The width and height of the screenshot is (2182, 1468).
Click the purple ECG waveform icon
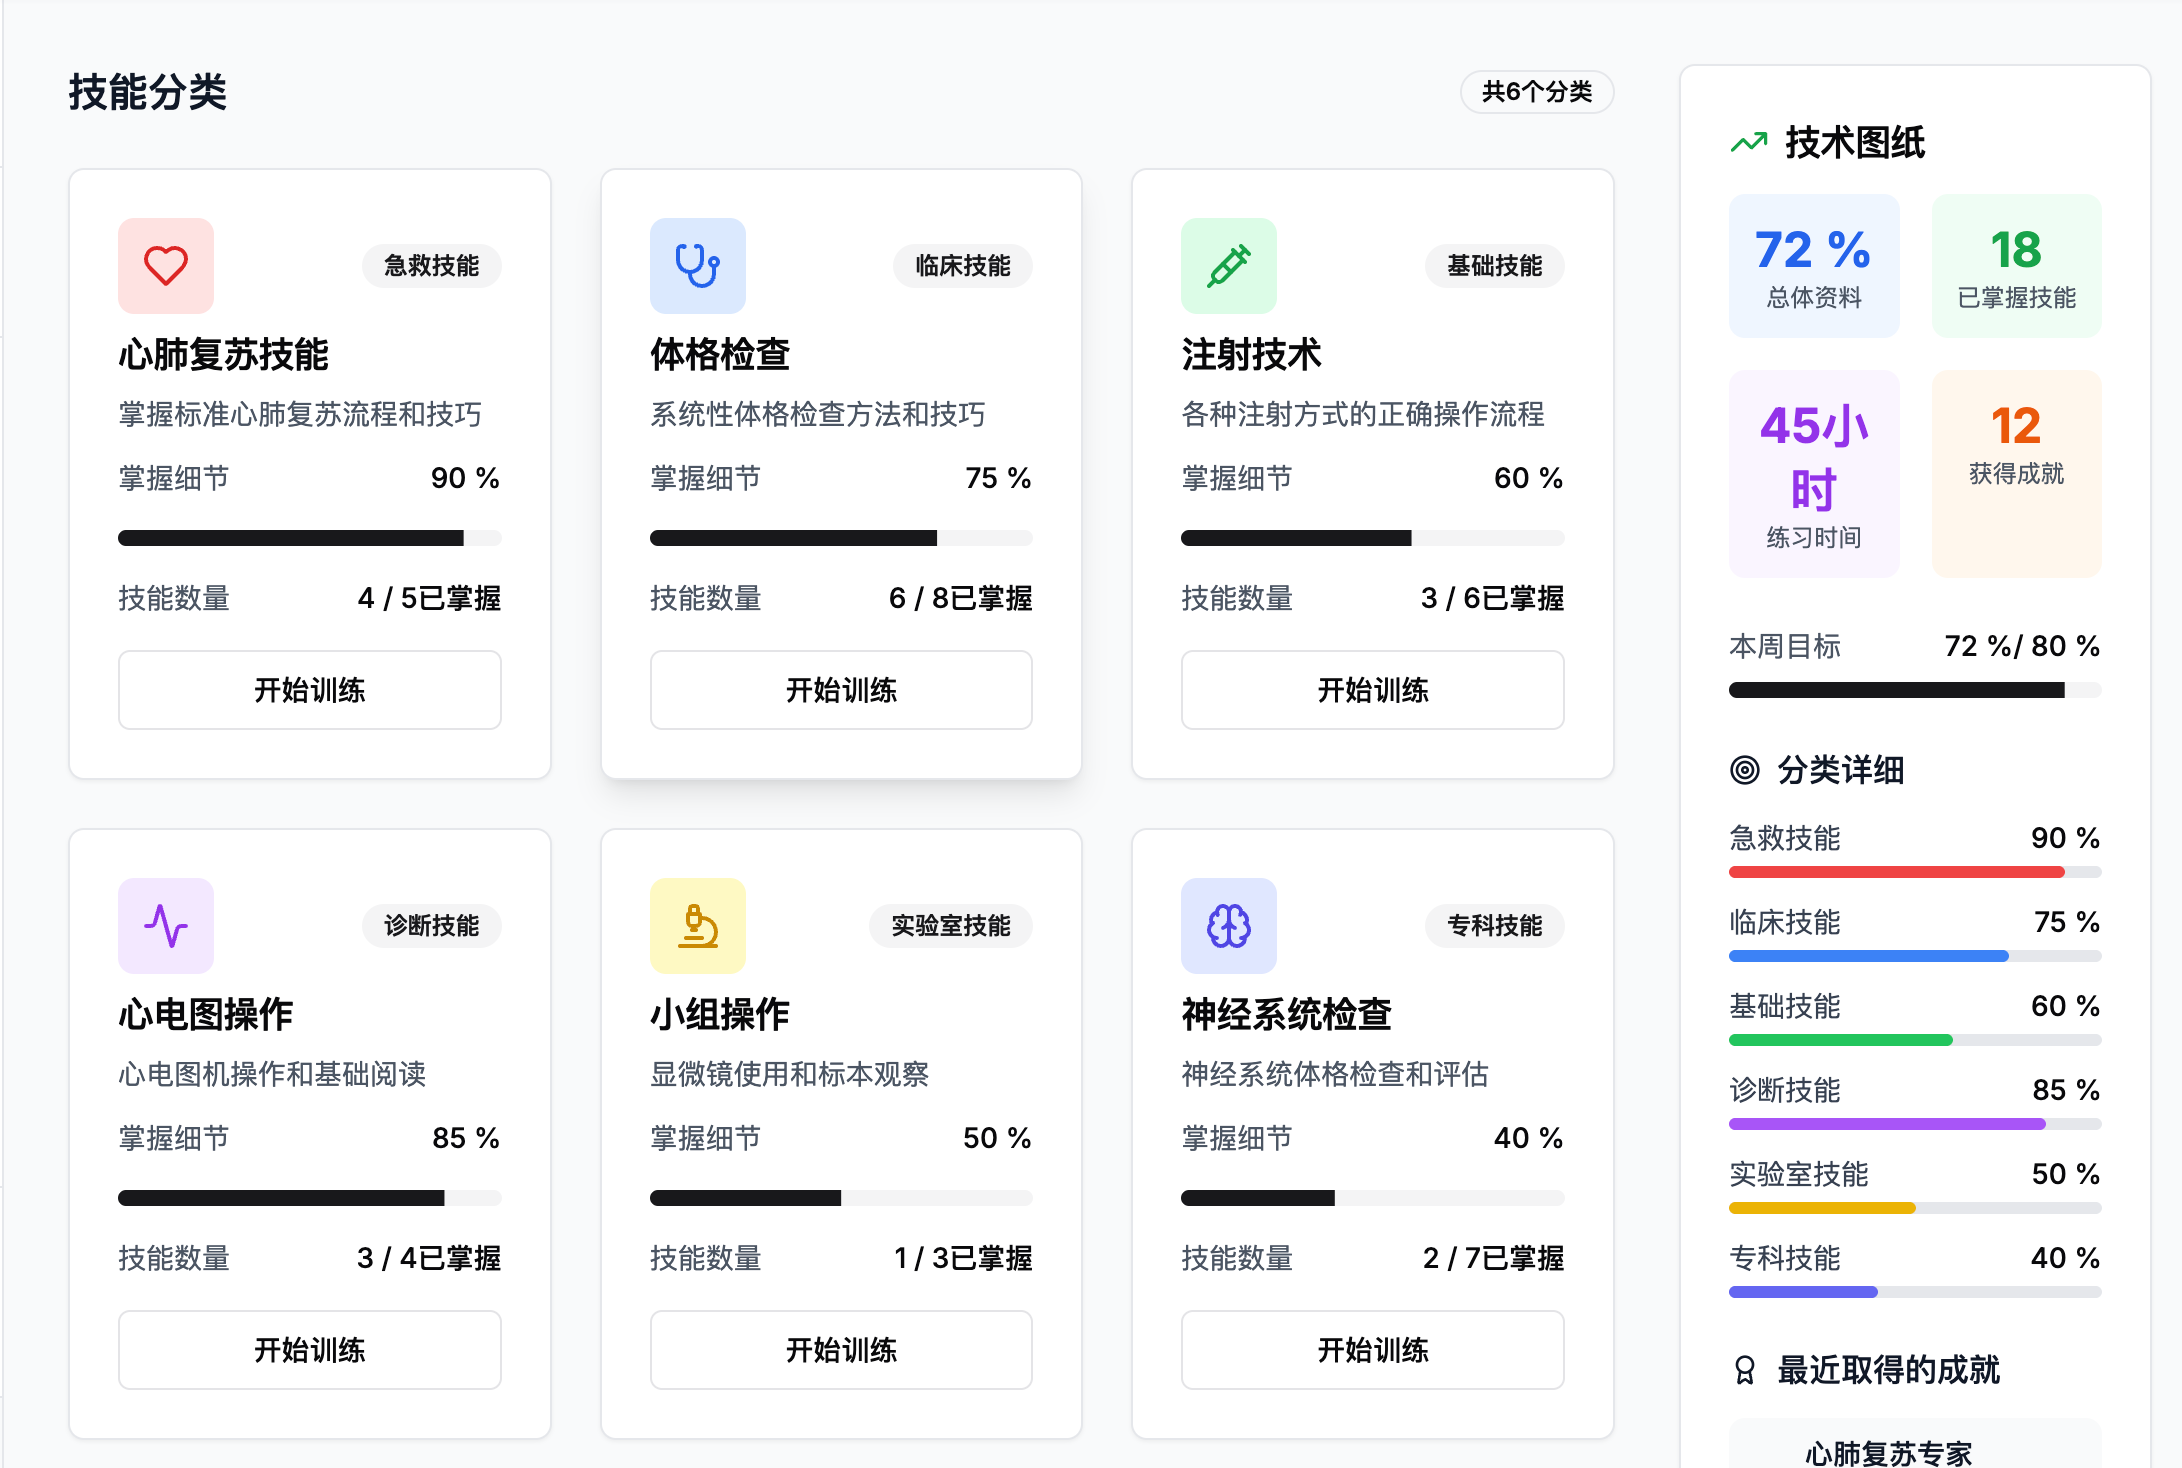click(x=166, y=926)
